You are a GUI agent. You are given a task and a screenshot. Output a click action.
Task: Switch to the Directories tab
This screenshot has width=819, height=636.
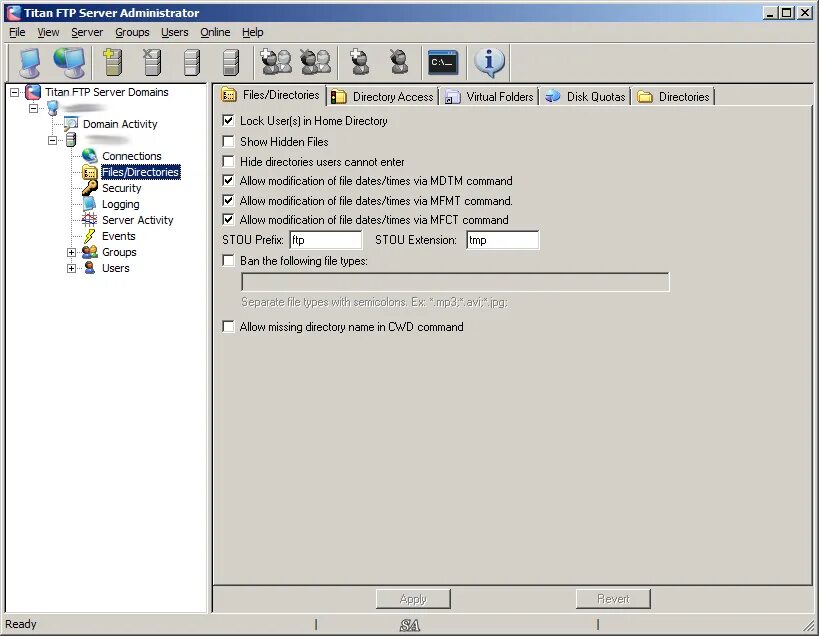[x=673, y=97]
